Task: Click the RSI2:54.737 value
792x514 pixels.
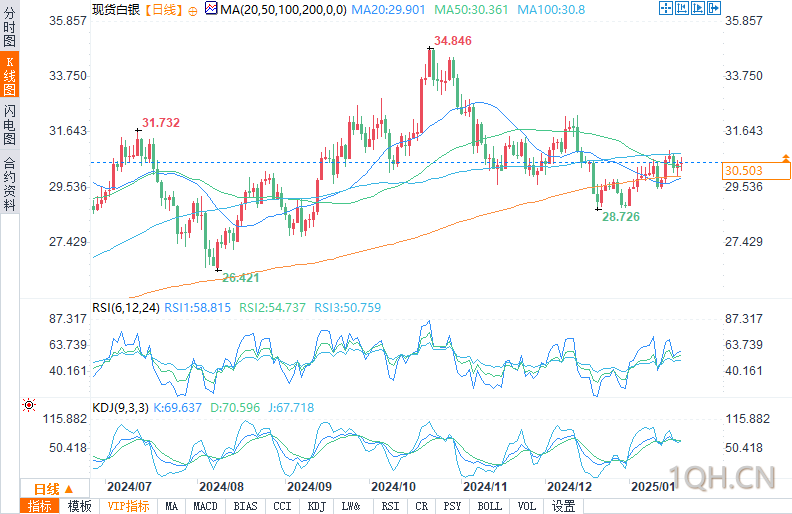Action: pyautogui.click(x=272, y=307)
